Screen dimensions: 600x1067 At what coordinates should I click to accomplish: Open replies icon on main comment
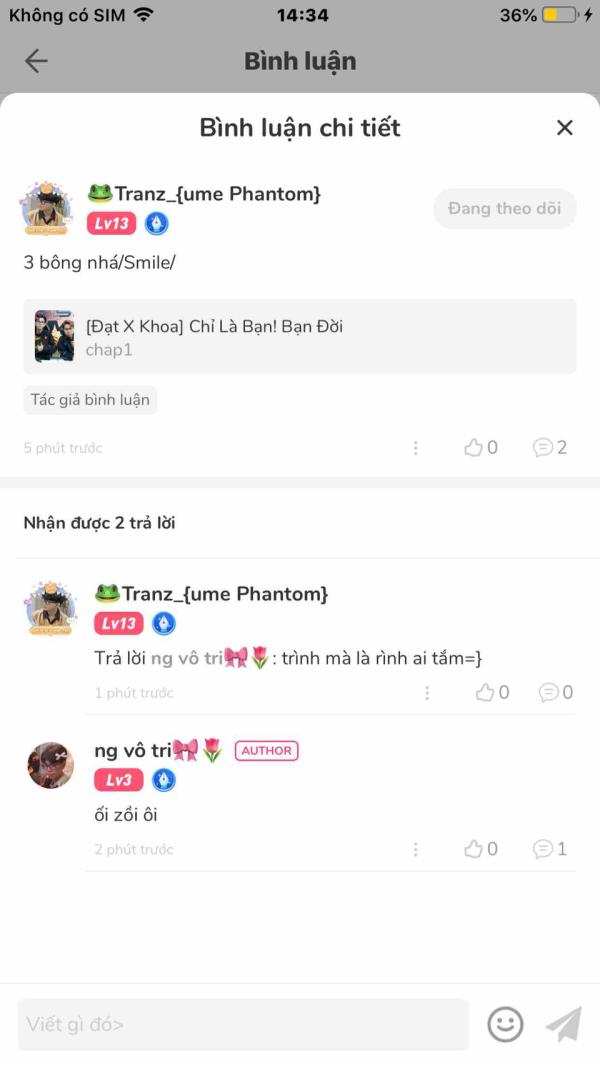click(550, 447)
